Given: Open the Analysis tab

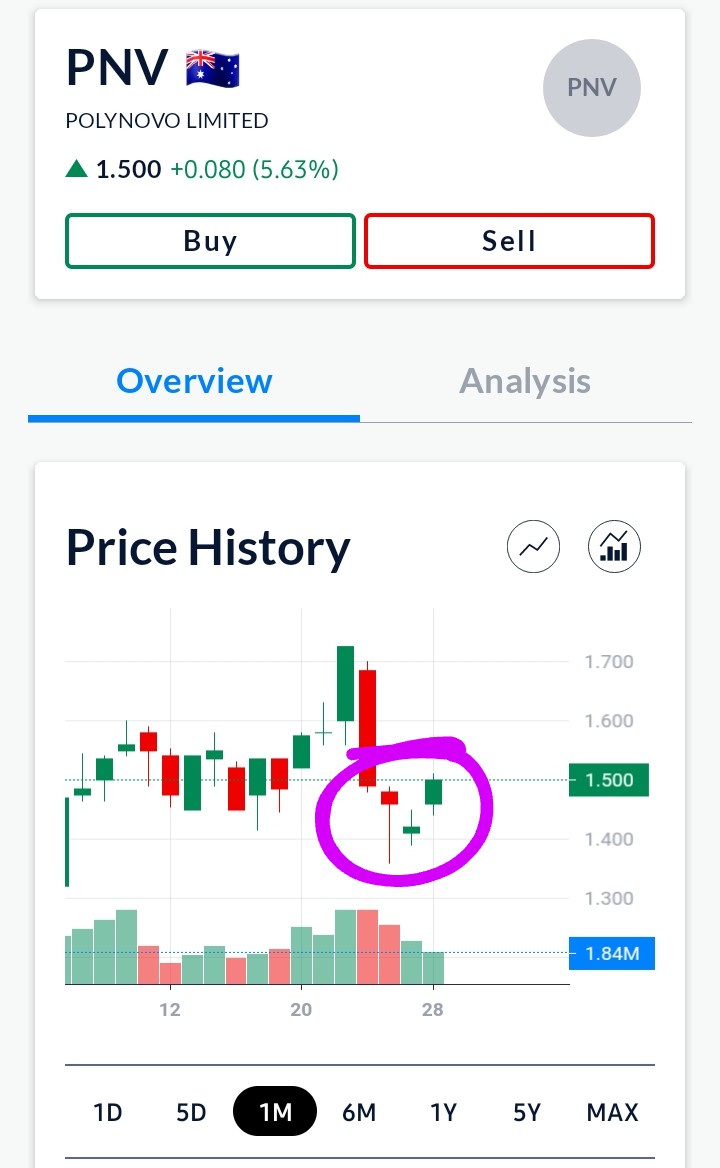Looking at the screenshot, I should 525,381.
